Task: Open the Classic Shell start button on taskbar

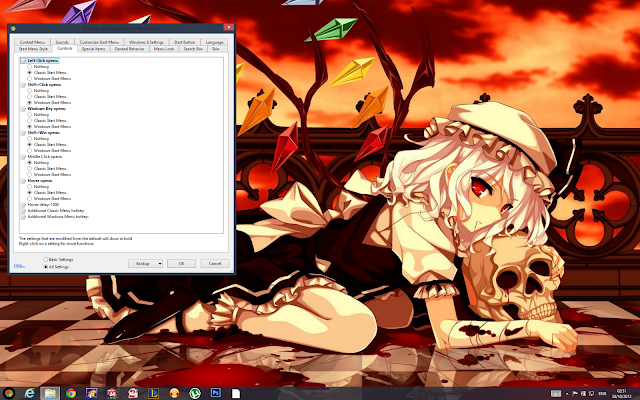Action: [9, 393]
